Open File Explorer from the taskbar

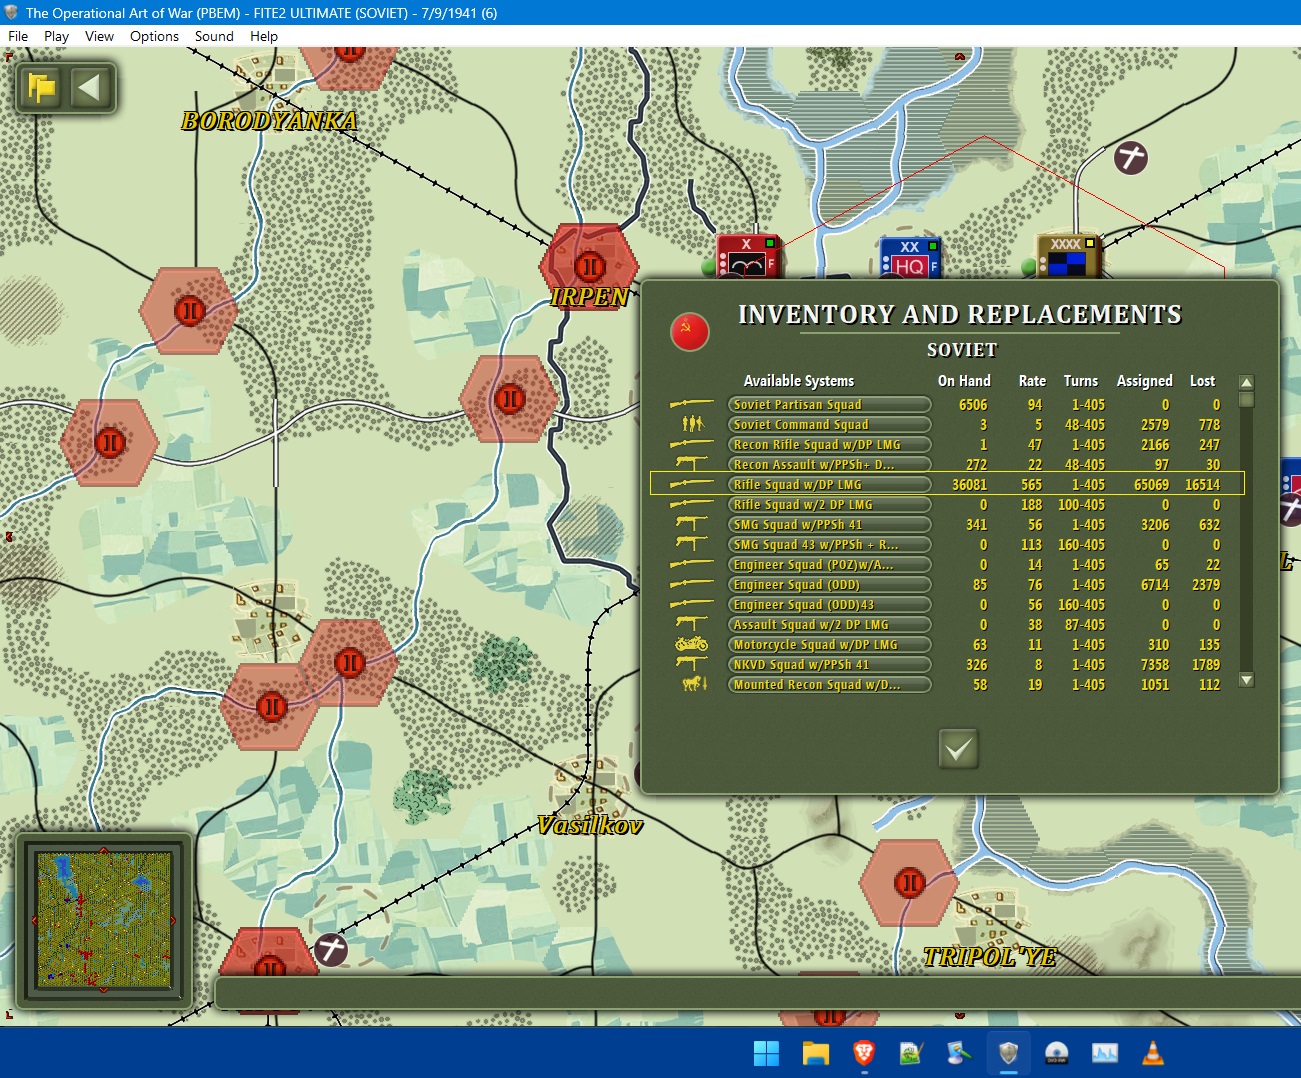pos(815,1053)
